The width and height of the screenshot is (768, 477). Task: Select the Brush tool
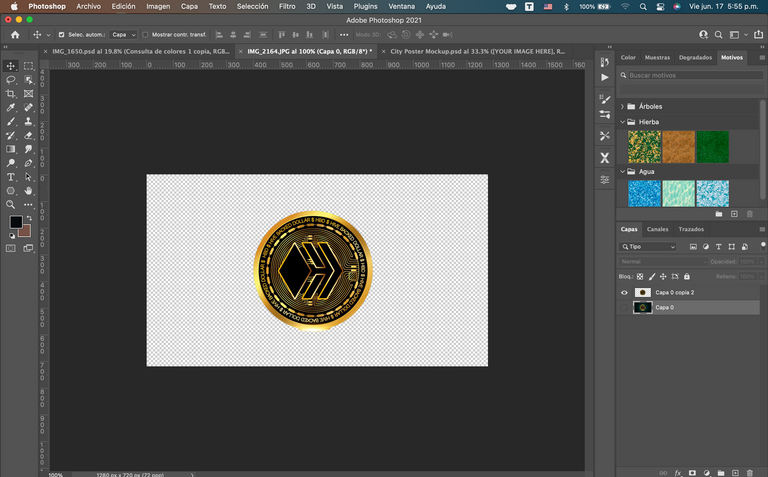point(11,121)
